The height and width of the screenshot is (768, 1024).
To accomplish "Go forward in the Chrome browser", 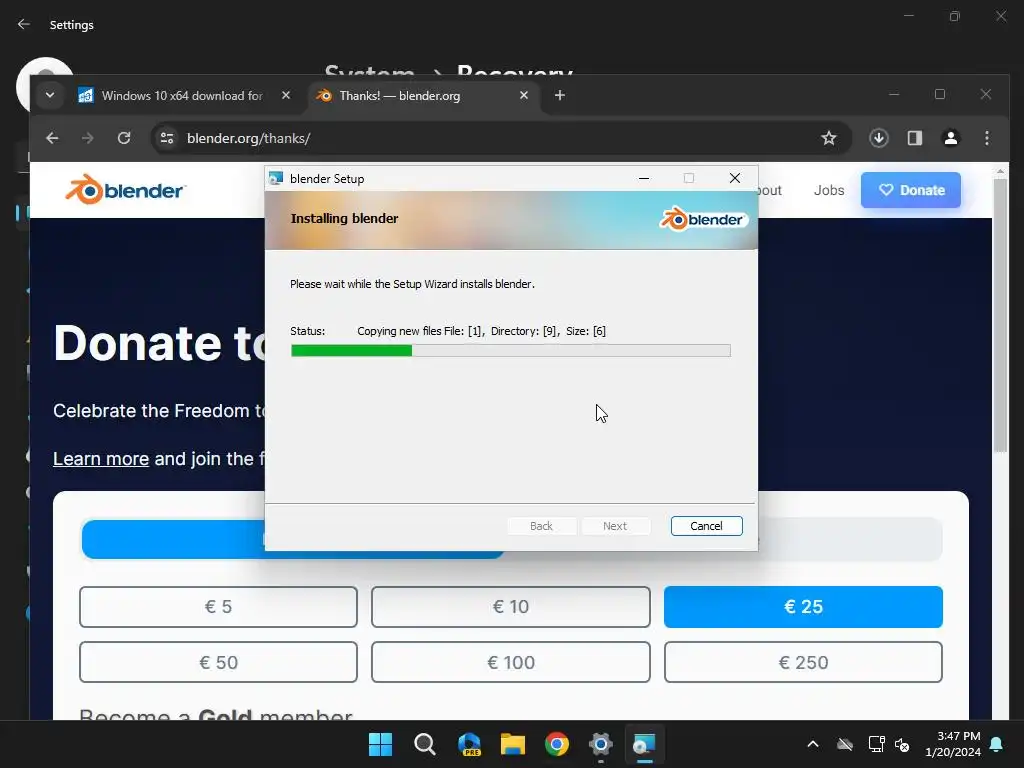I will pos(88,138).
